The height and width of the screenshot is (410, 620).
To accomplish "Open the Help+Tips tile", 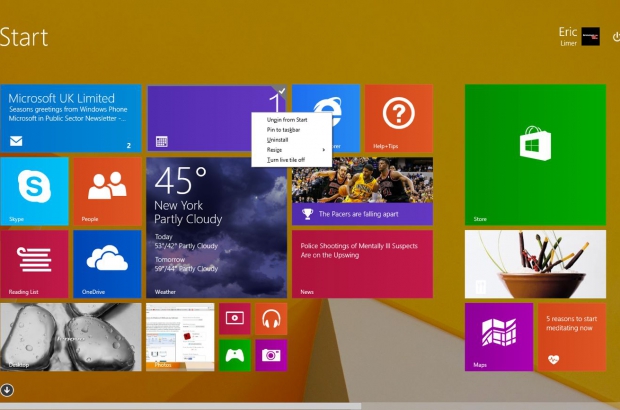I will pos(398,118).
